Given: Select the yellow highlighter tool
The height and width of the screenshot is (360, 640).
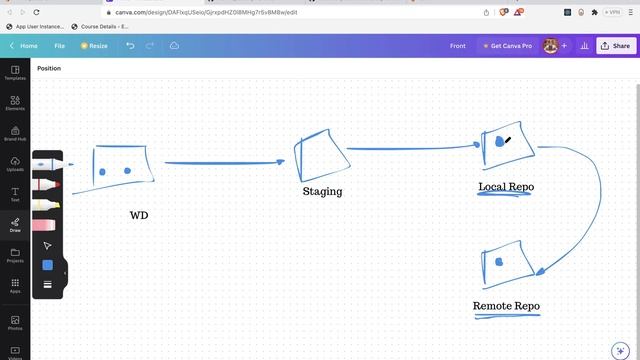Looking at the screenshot, I should click(46, 205).
